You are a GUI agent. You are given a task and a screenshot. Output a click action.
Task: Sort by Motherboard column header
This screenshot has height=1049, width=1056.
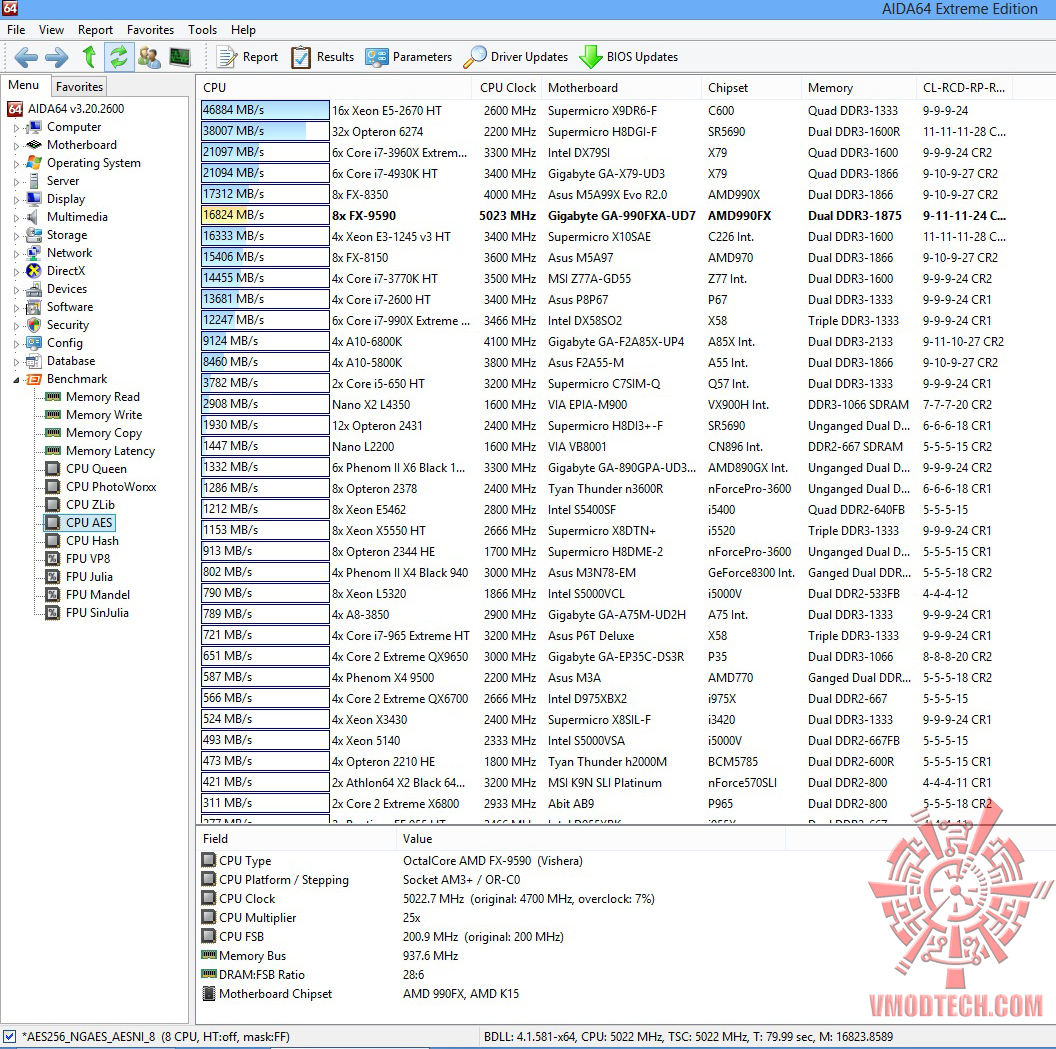tap(621, 88)
